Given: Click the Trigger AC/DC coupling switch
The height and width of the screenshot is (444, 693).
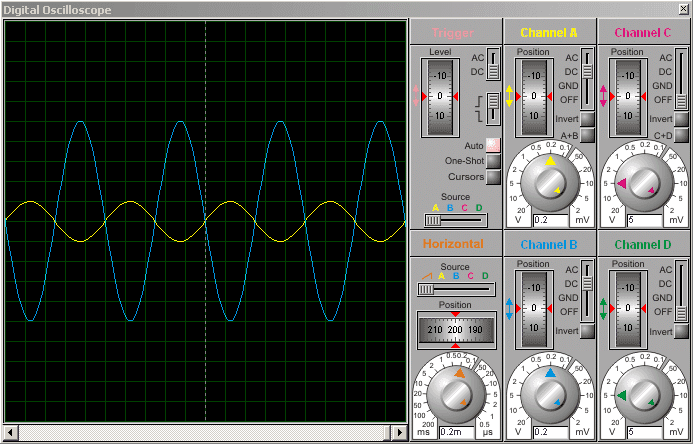Looking at the screenshot, I should 493,65.
